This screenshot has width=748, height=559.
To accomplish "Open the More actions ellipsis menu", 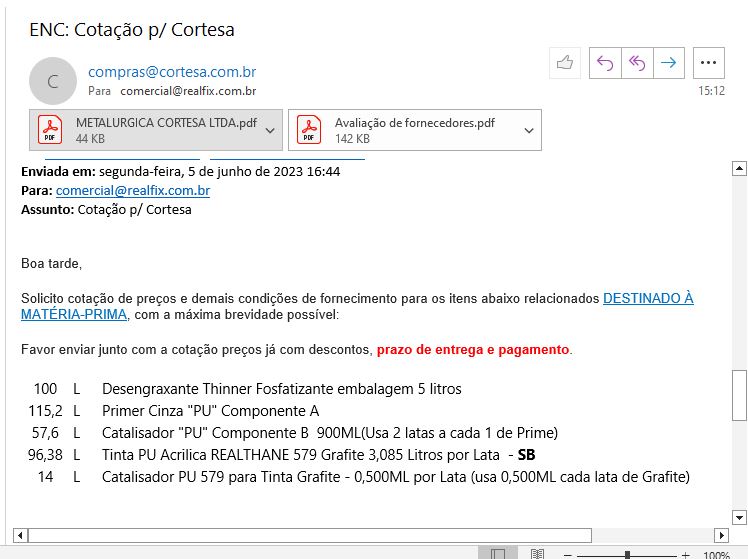I will pos(709,63).
